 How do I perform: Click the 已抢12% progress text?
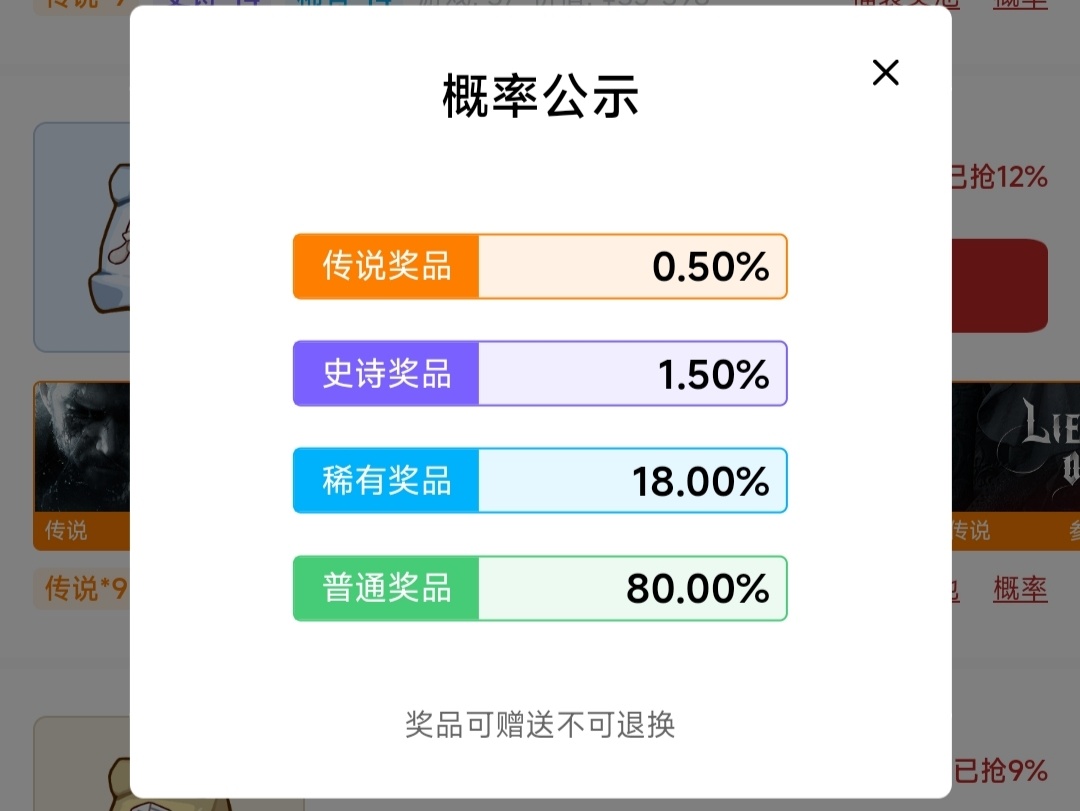[x=998, y=178]
